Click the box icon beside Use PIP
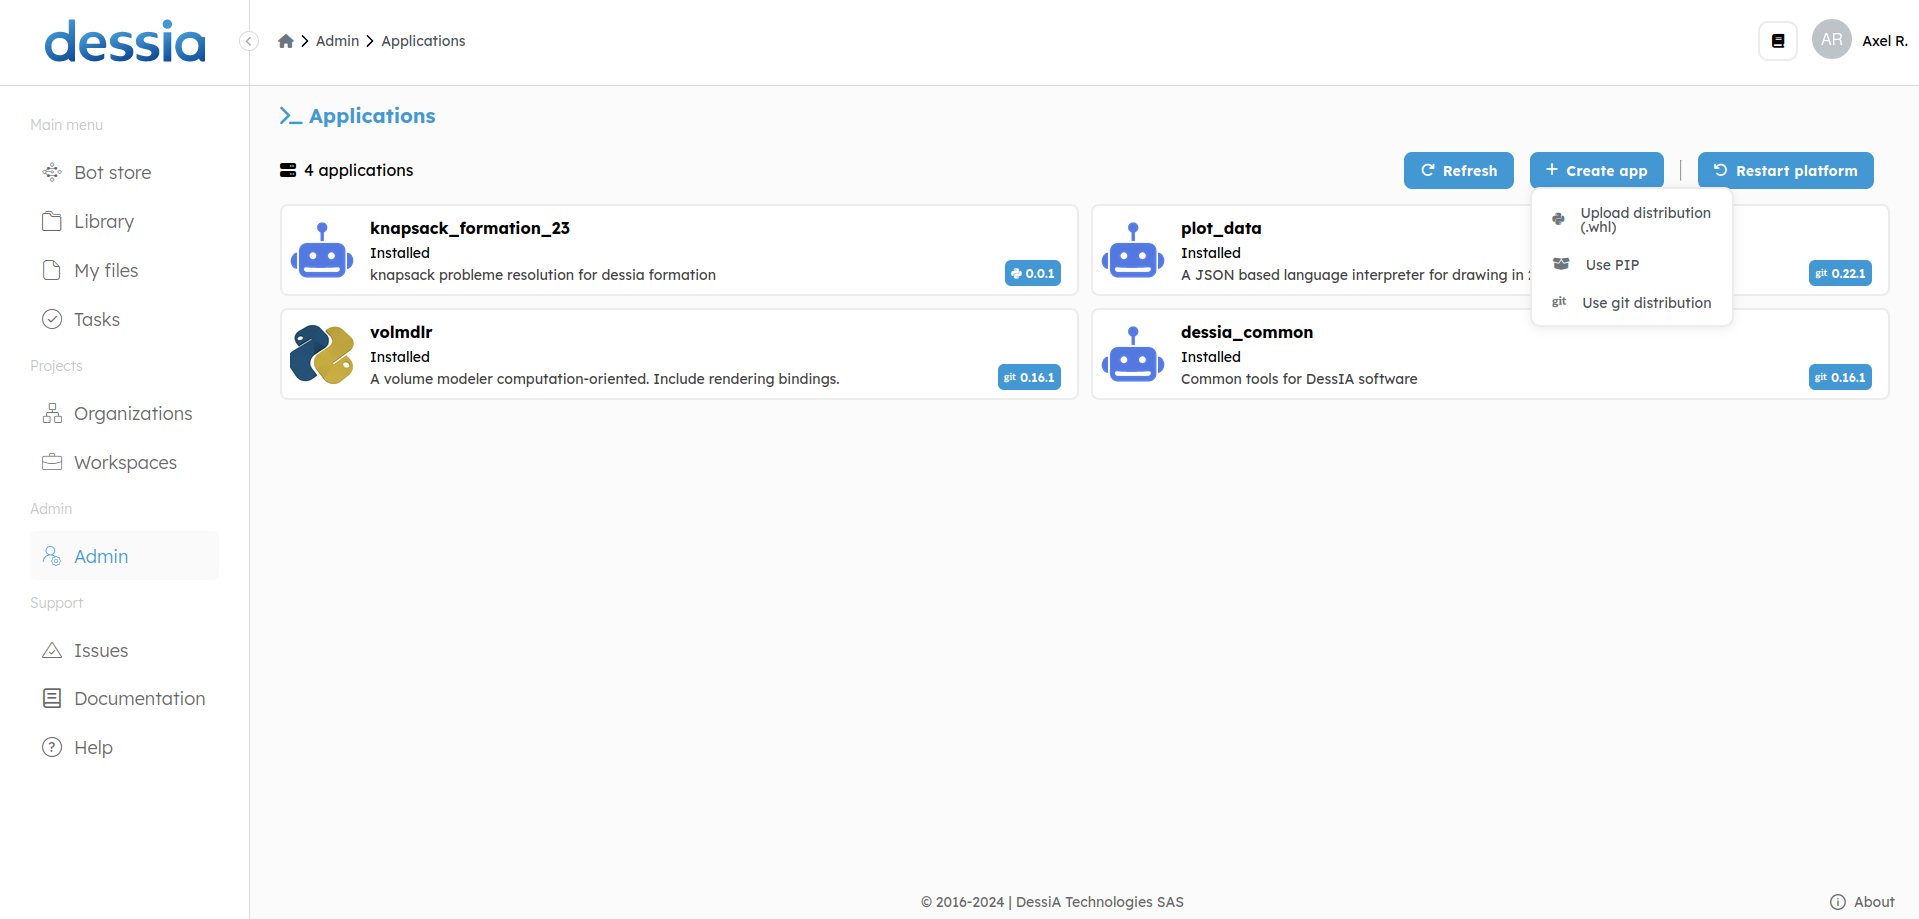The image size is (1919, 919). [1561, 264]
